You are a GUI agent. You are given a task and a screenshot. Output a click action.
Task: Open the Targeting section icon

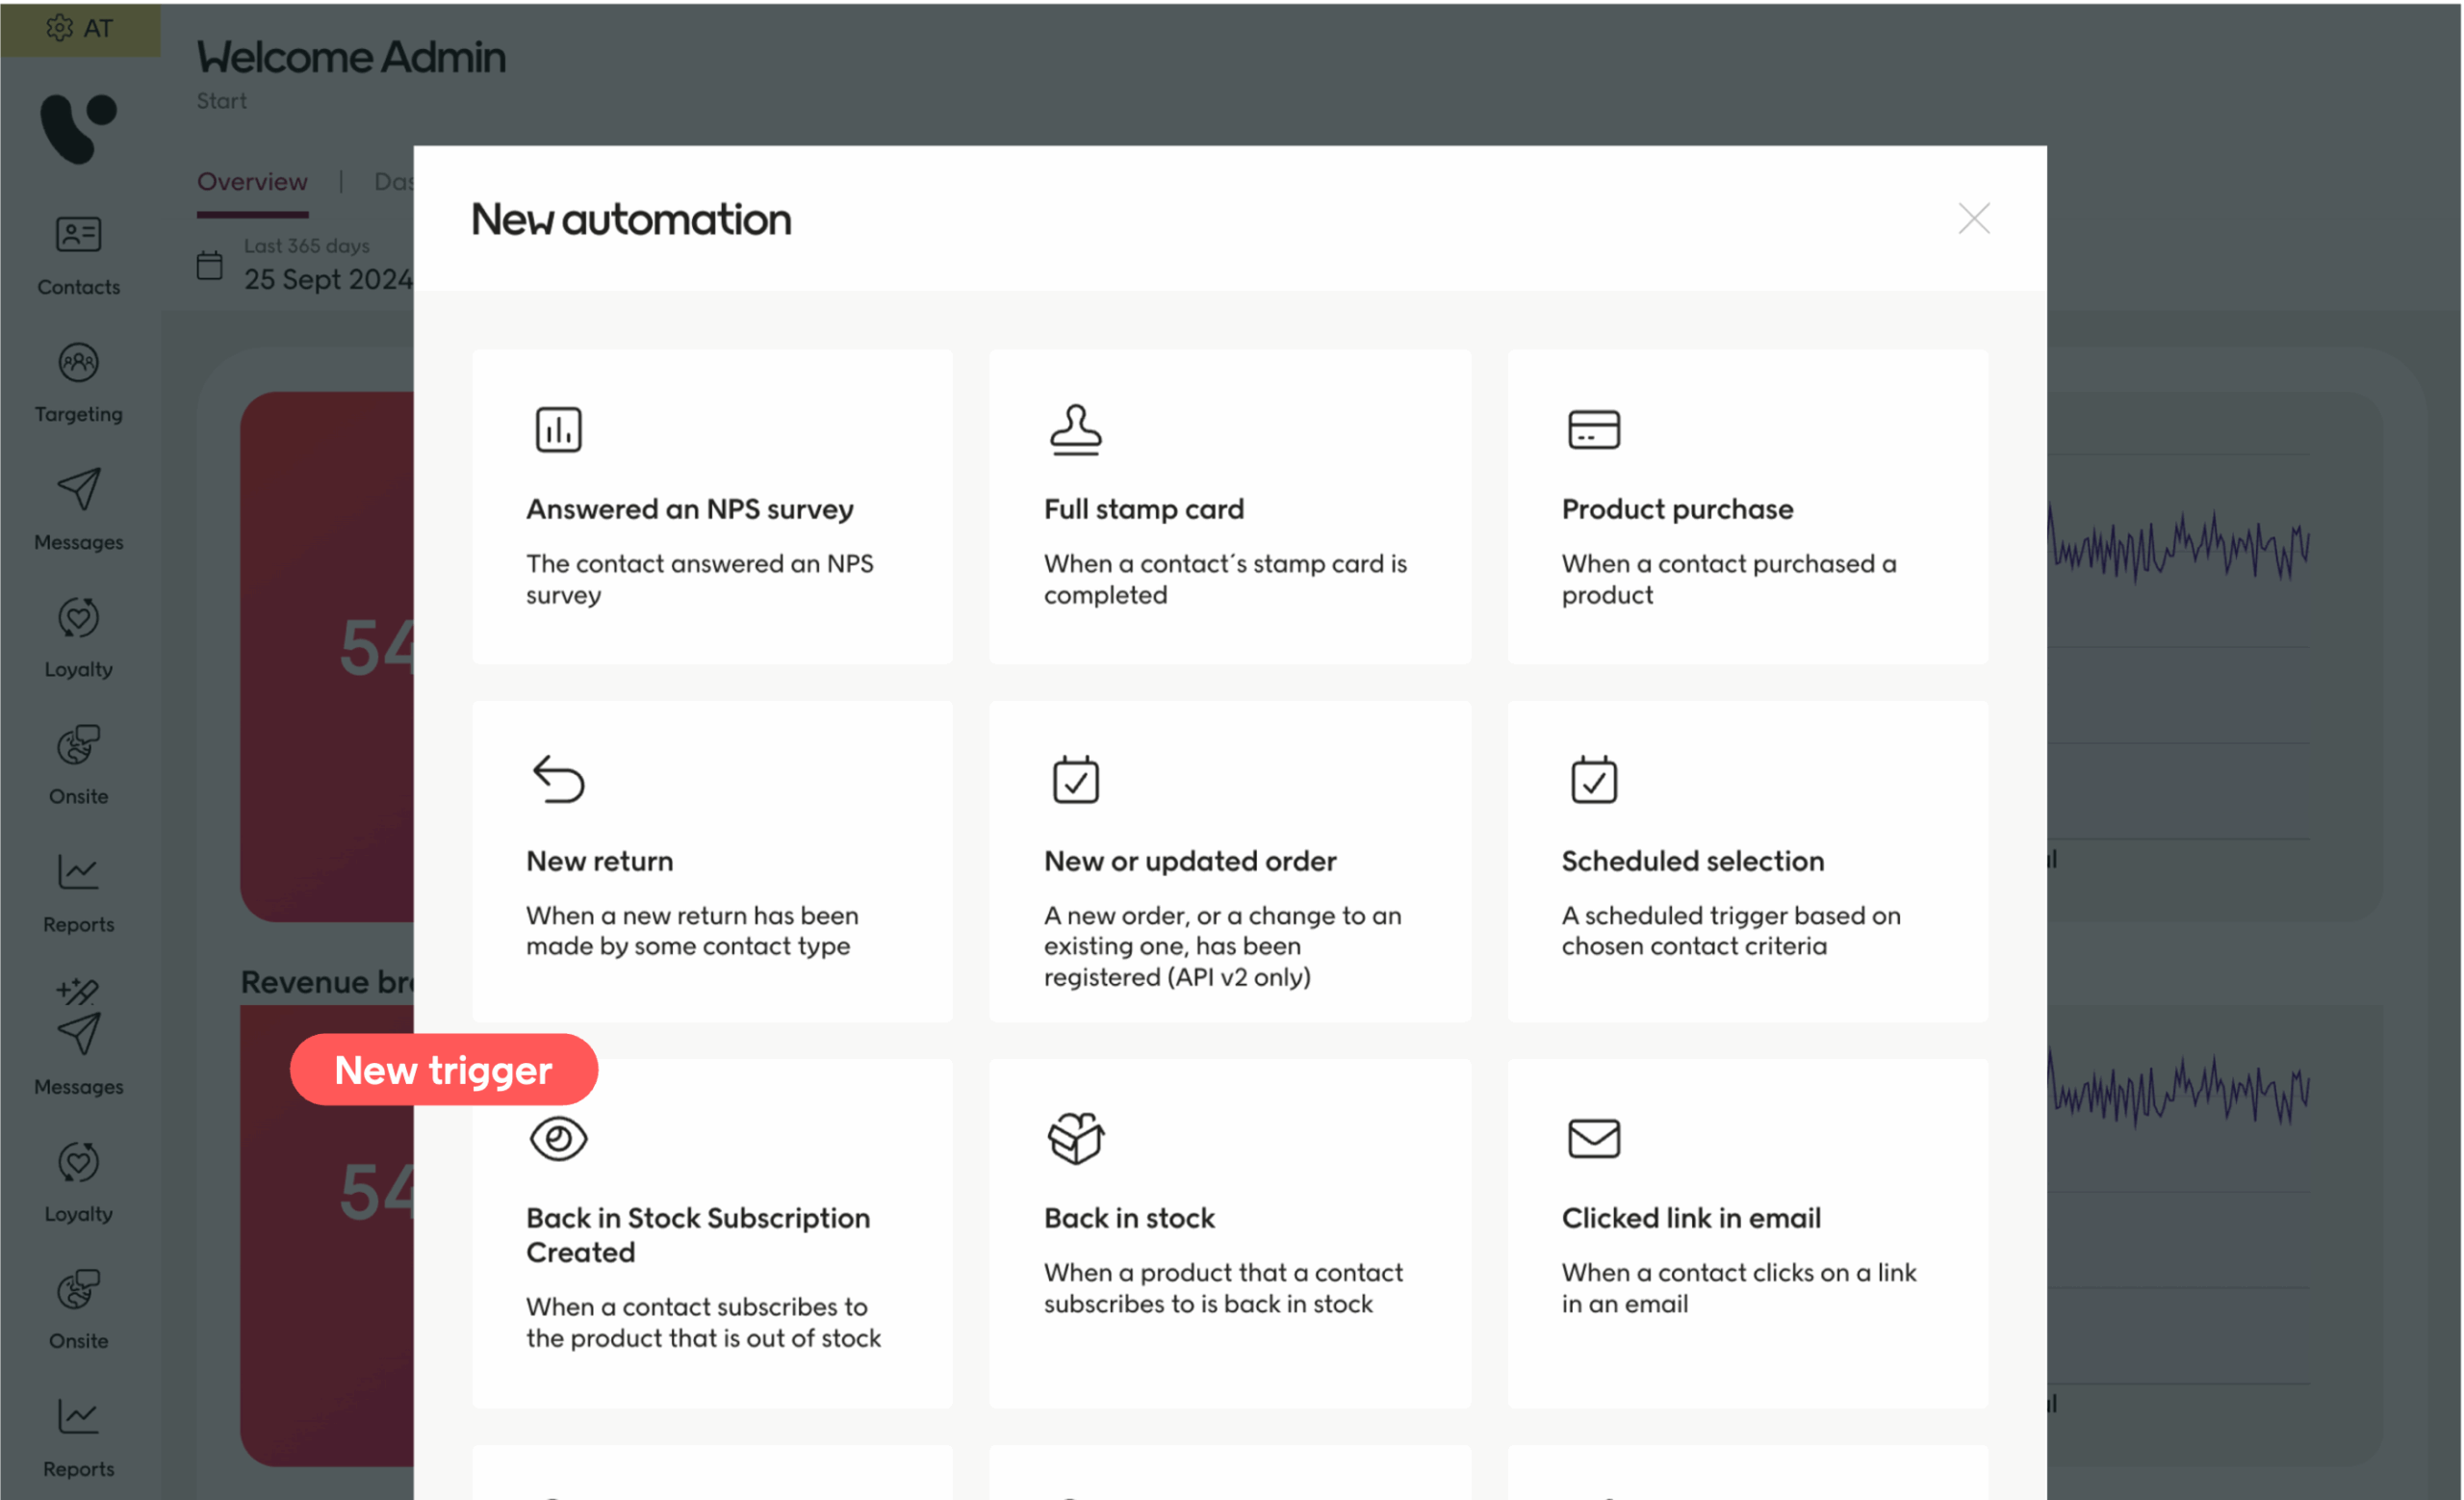click(78, 364)
